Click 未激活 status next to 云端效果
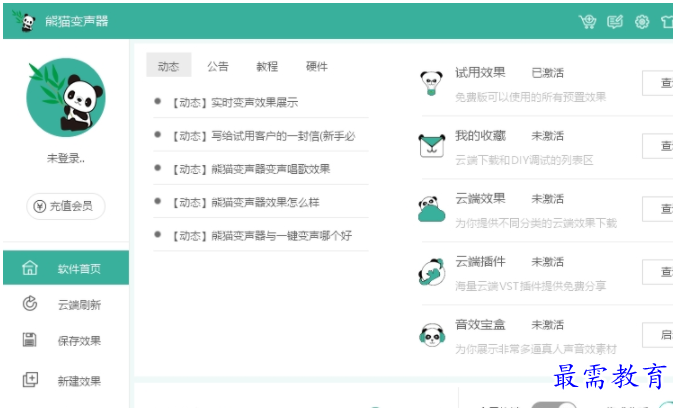This screenshot has height=408, width=675. (x=548, y=199)
